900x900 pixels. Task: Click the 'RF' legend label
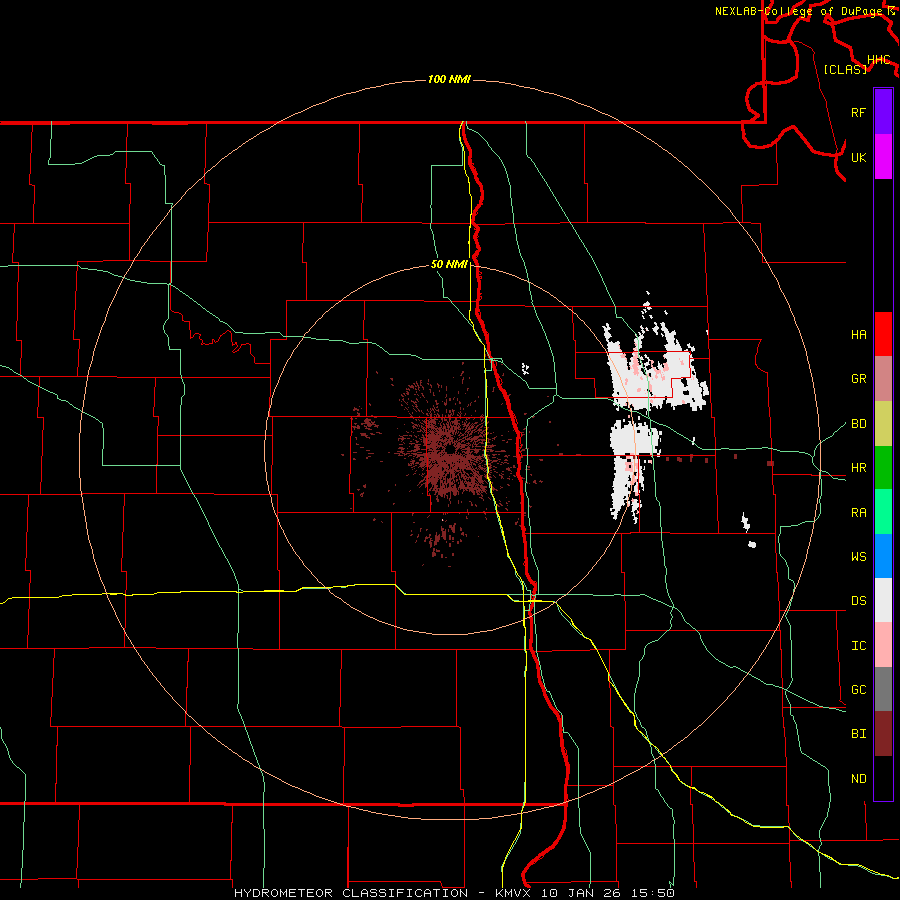pos(858,112)
